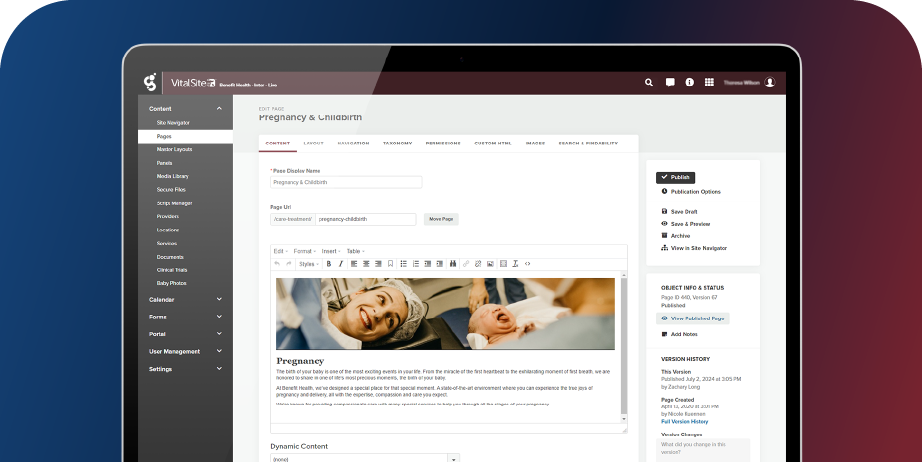922x462 pixels.
Task: Open the Format menu in the editor
Action: 303,251
